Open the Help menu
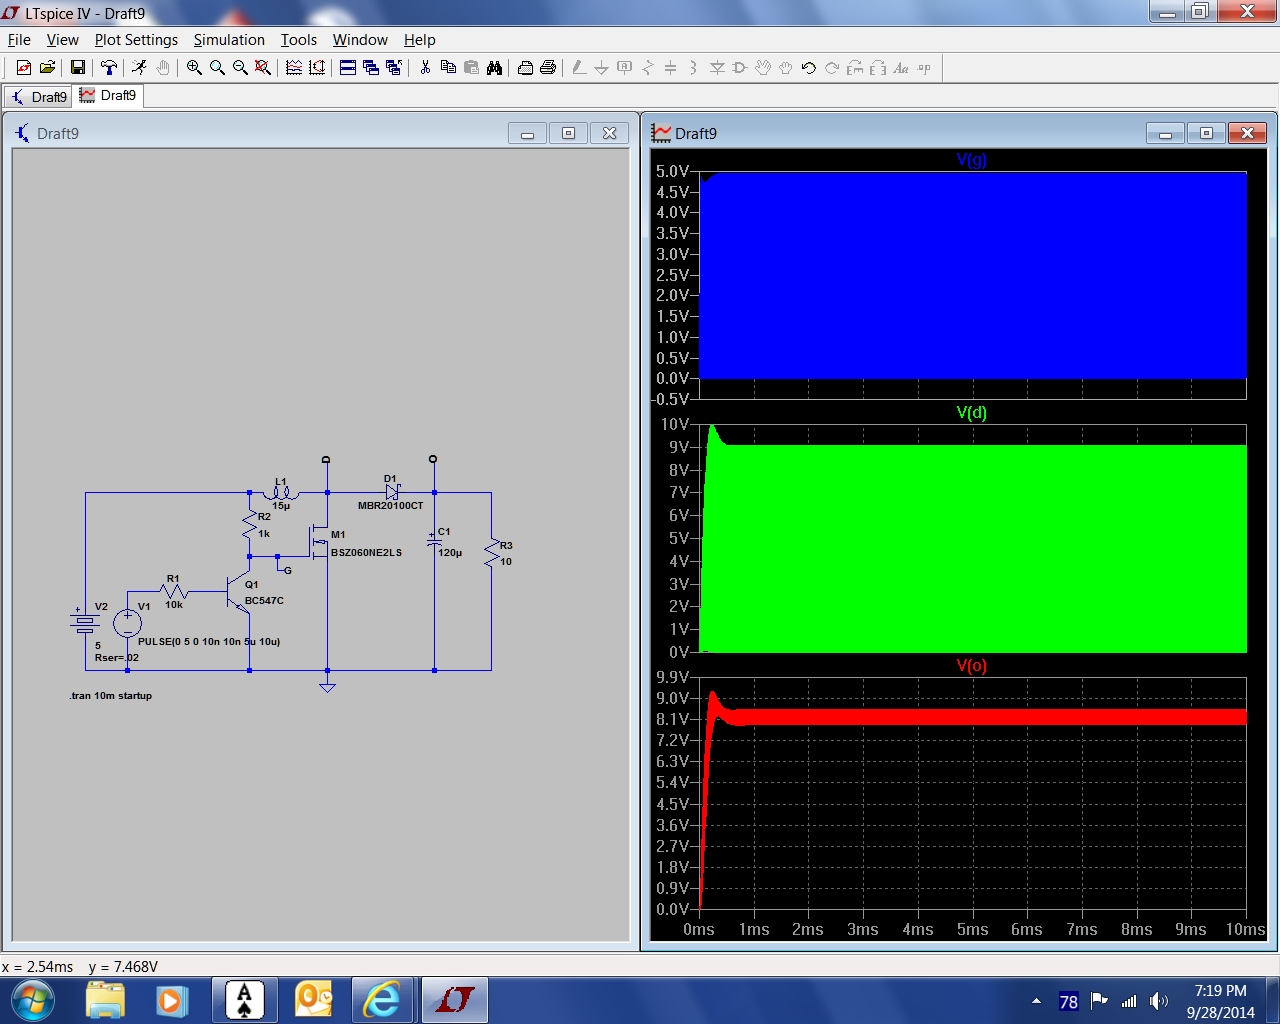Screen dimensions: 1280x1024 click(420, 40)
